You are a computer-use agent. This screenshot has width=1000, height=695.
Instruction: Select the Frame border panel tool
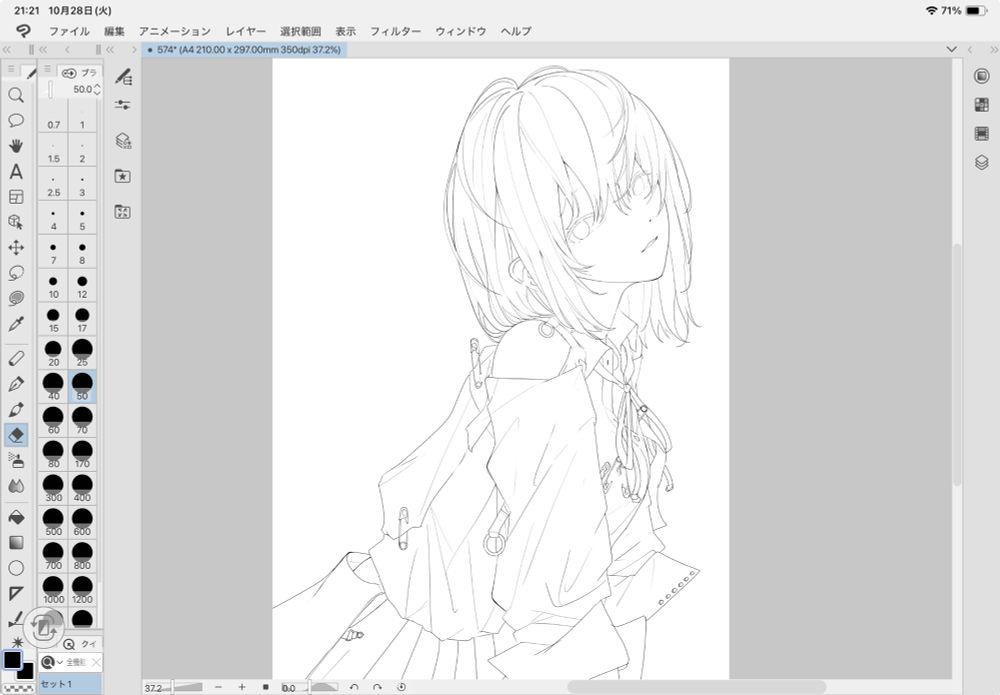tap(16, 197)
